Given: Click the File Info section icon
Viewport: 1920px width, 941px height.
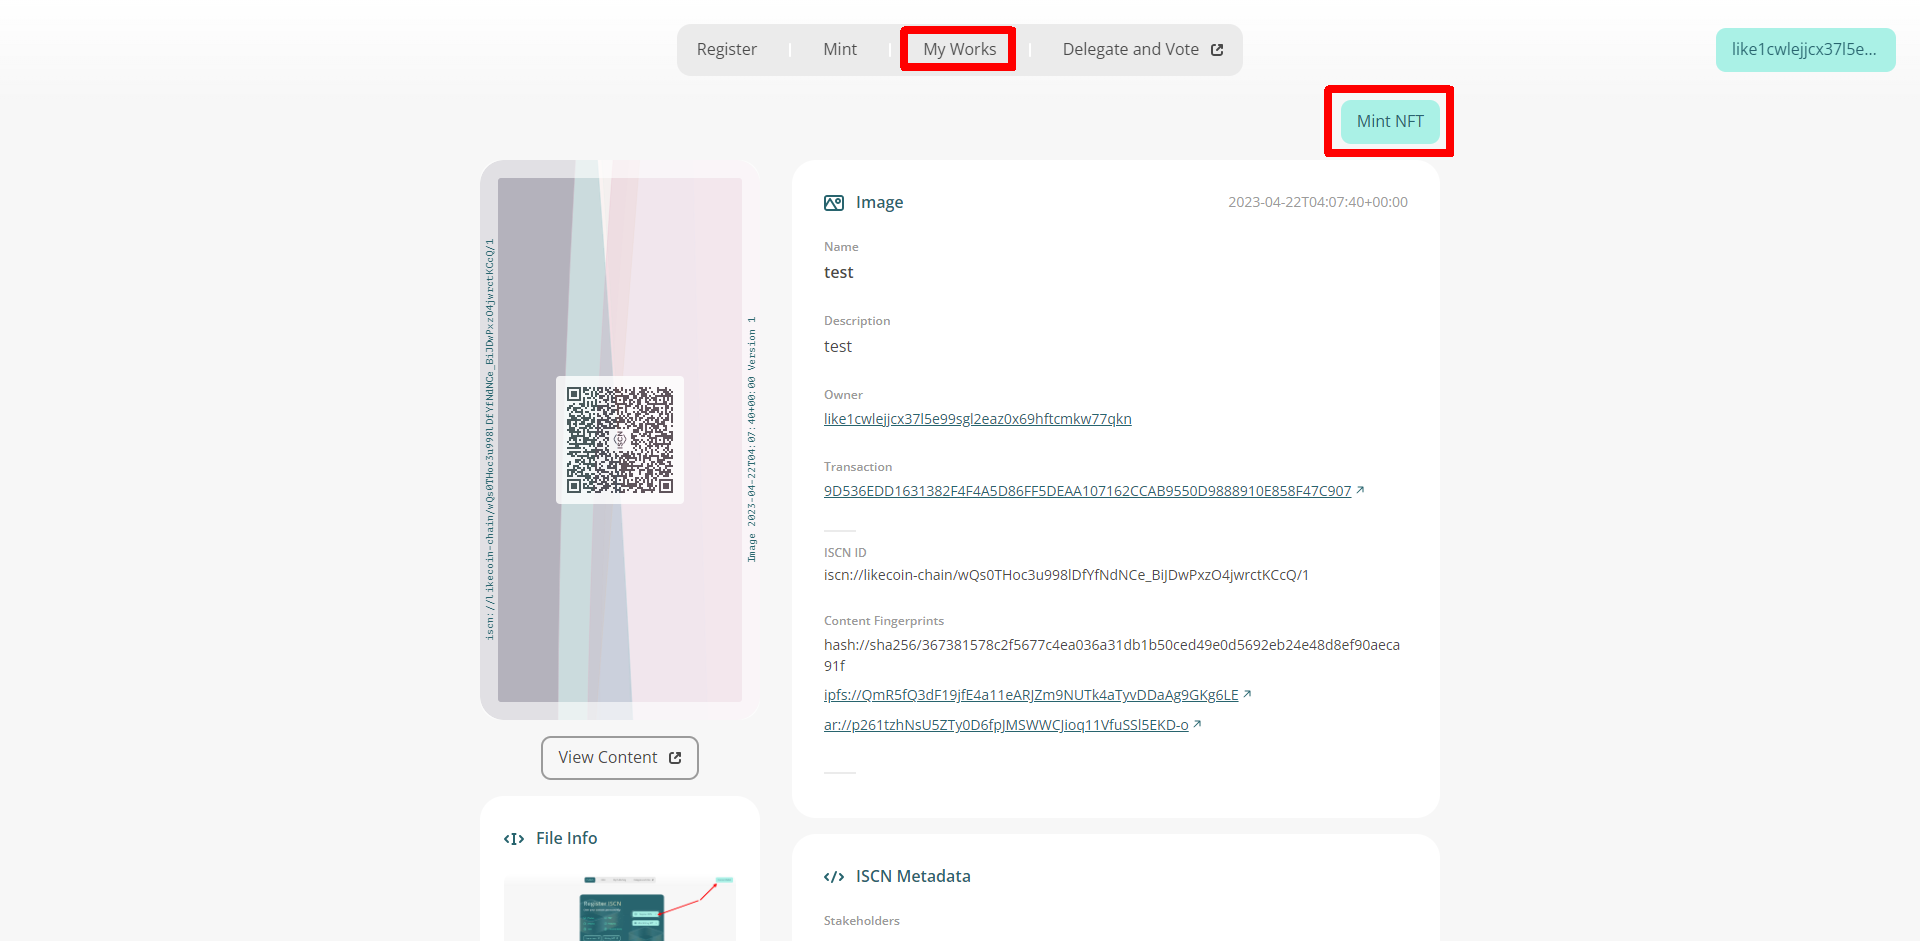Looking at the screenshot, I should pos(514,839).
